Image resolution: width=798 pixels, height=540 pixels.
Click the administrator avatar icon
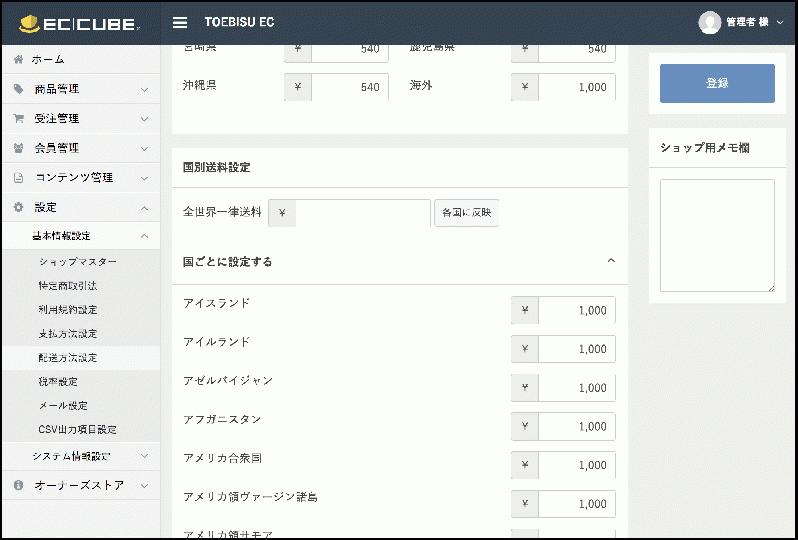coord(709,22)
